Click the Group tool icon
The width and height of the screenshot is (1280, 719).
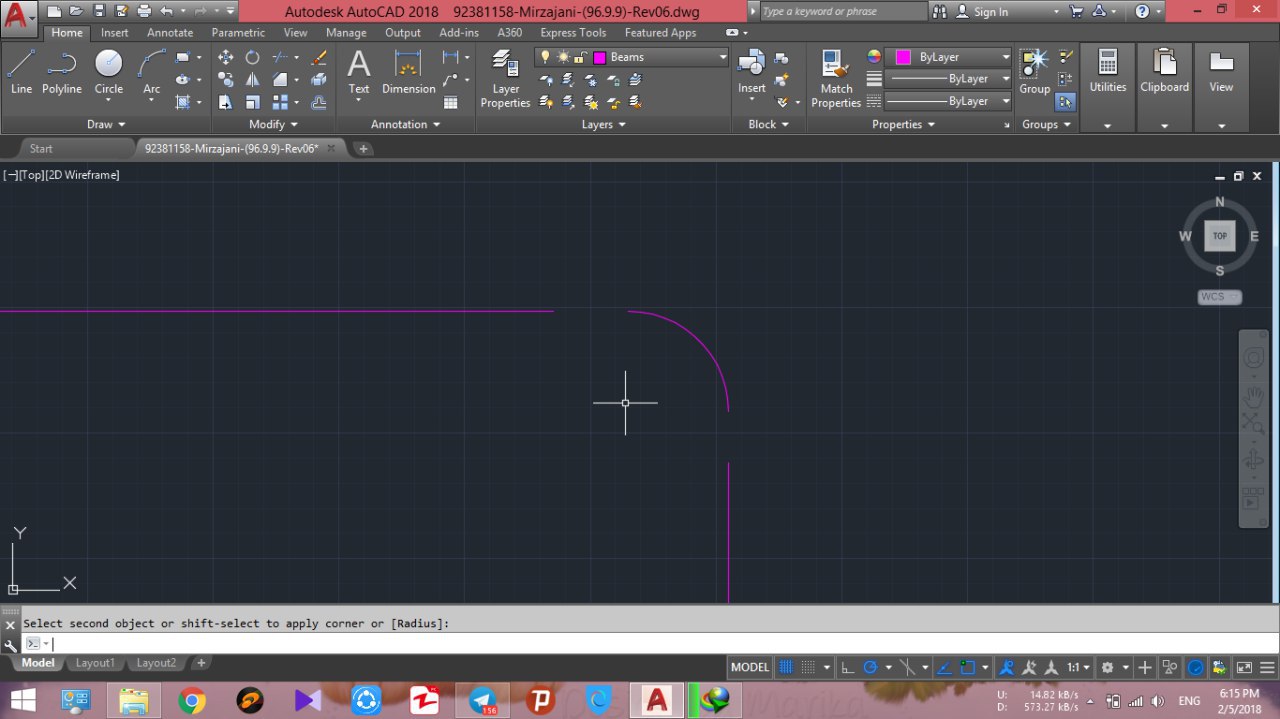pos(1035,72)
